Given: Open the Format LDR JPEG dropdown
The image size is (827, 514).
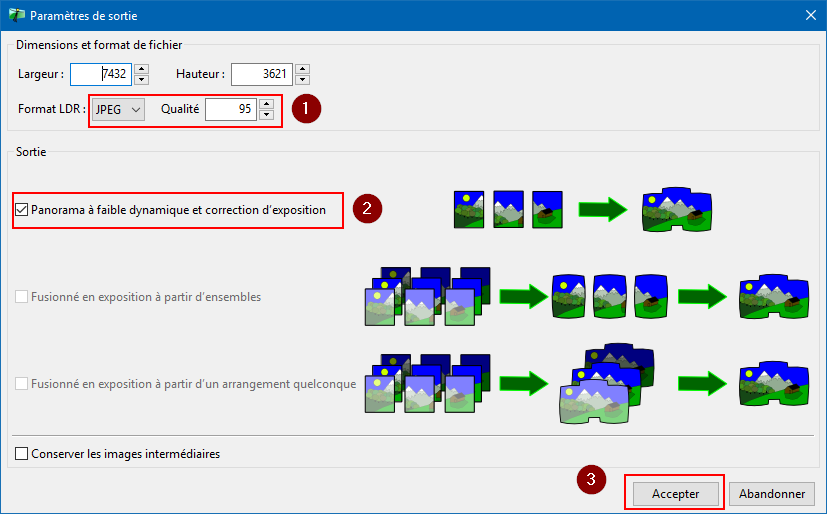Looking at the screenshot, I should coord(118,110).
